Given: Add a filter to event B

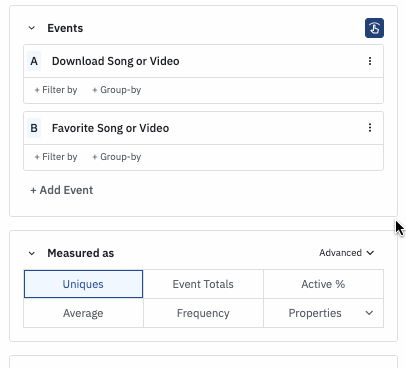Looking at the screenshot, I should 56,157.
